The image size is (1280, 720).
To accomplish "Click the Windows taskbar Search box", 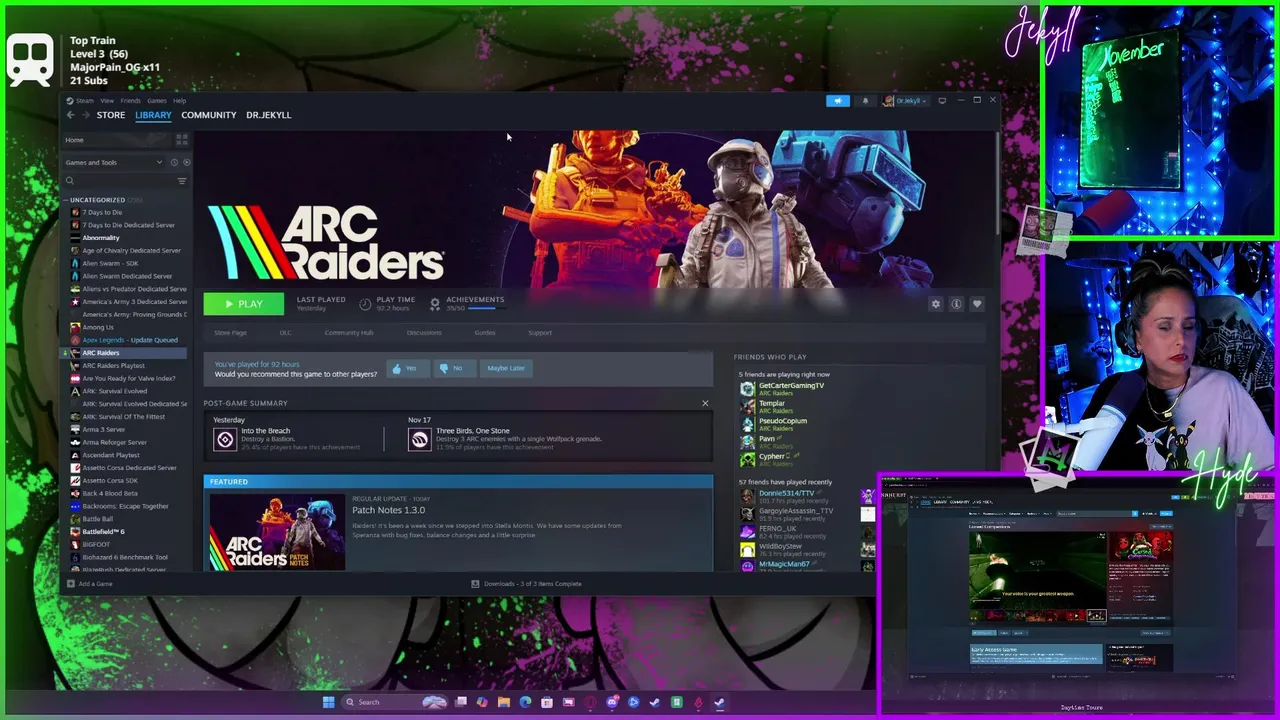I will coord(394,702).
